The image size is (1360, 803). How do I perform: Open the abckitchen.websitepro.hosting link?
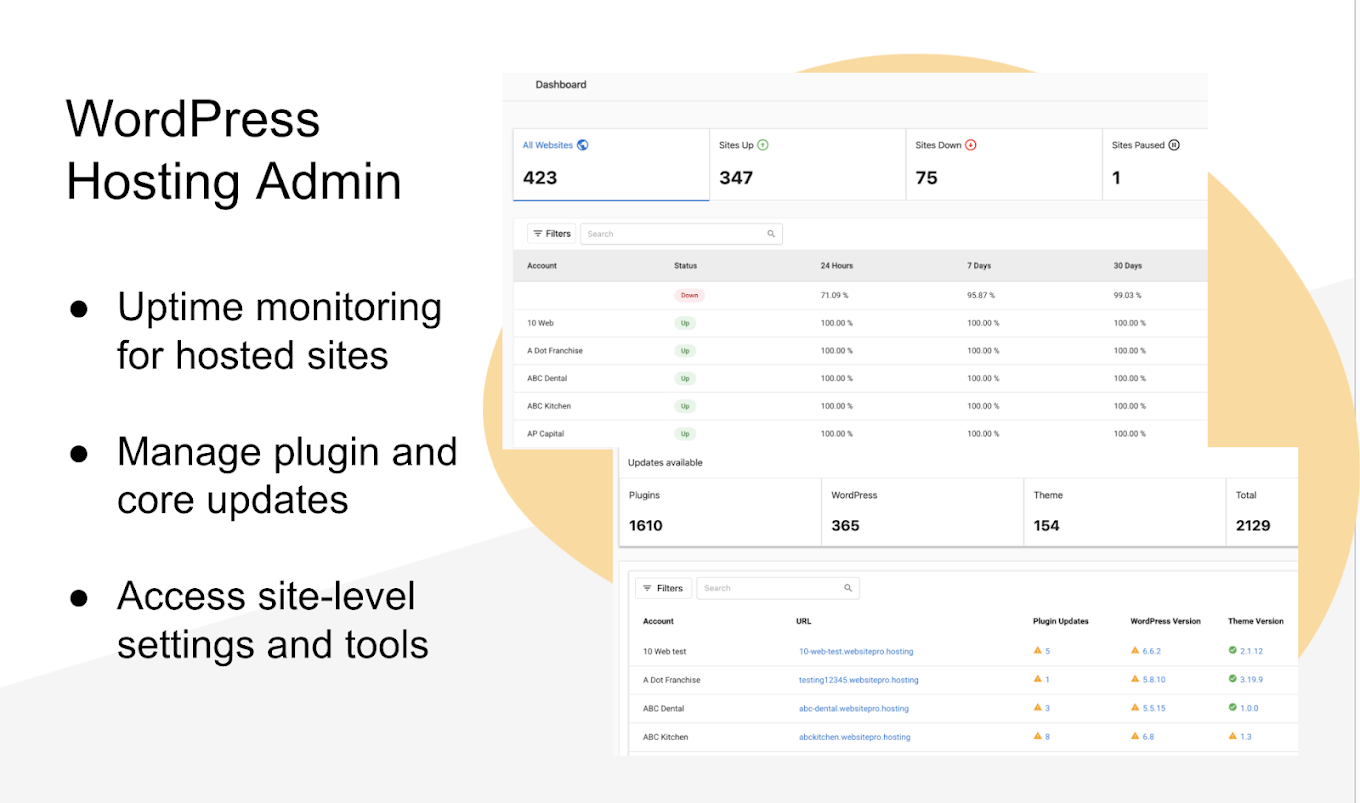[854, 737]
